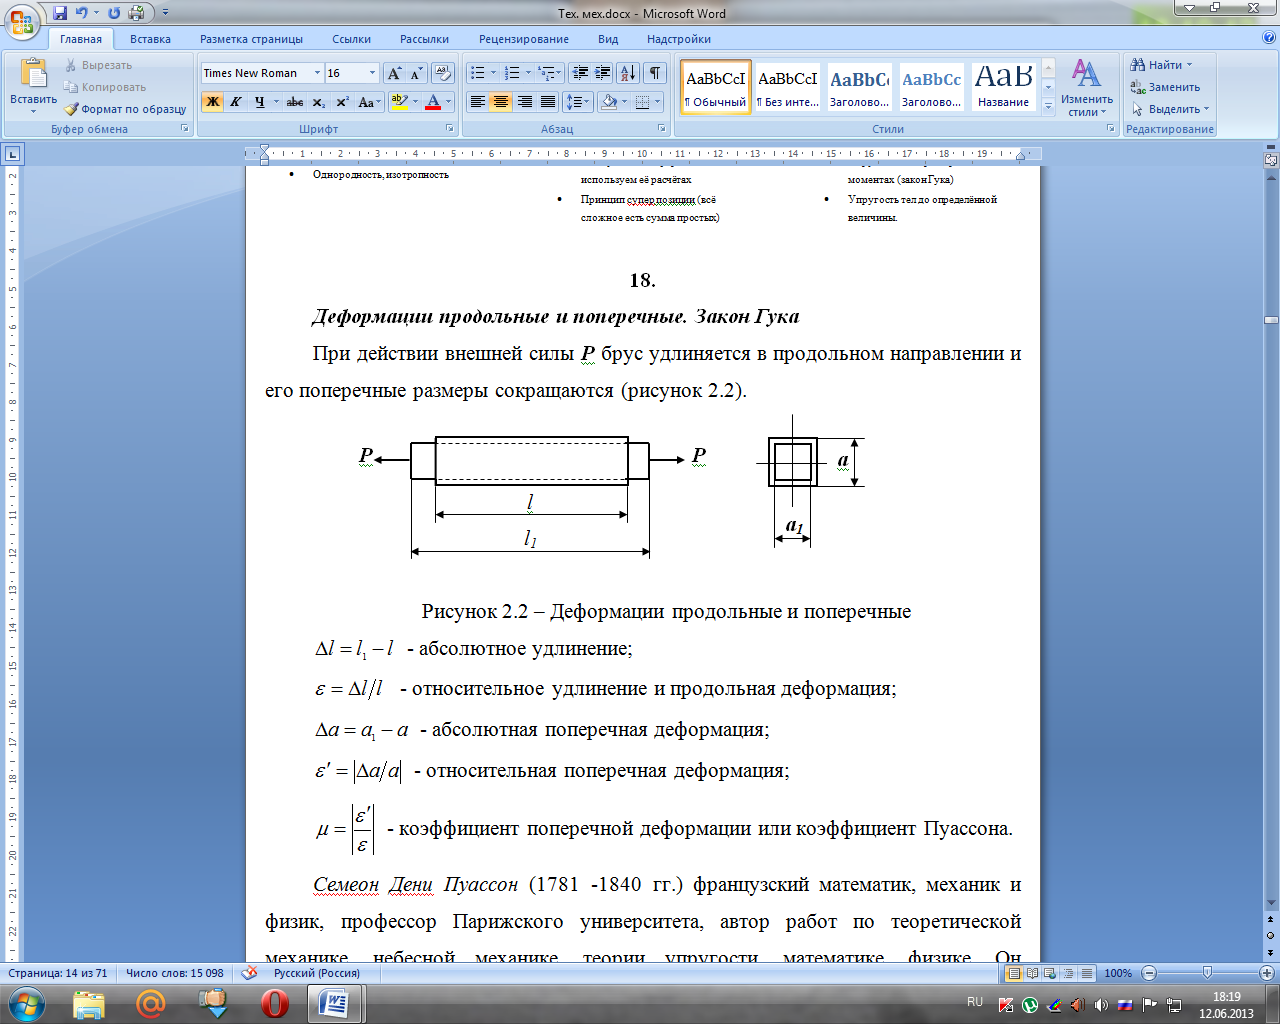1280x1024 pixels.
Task: Select the Обычный style
Action: coord(716,87)
